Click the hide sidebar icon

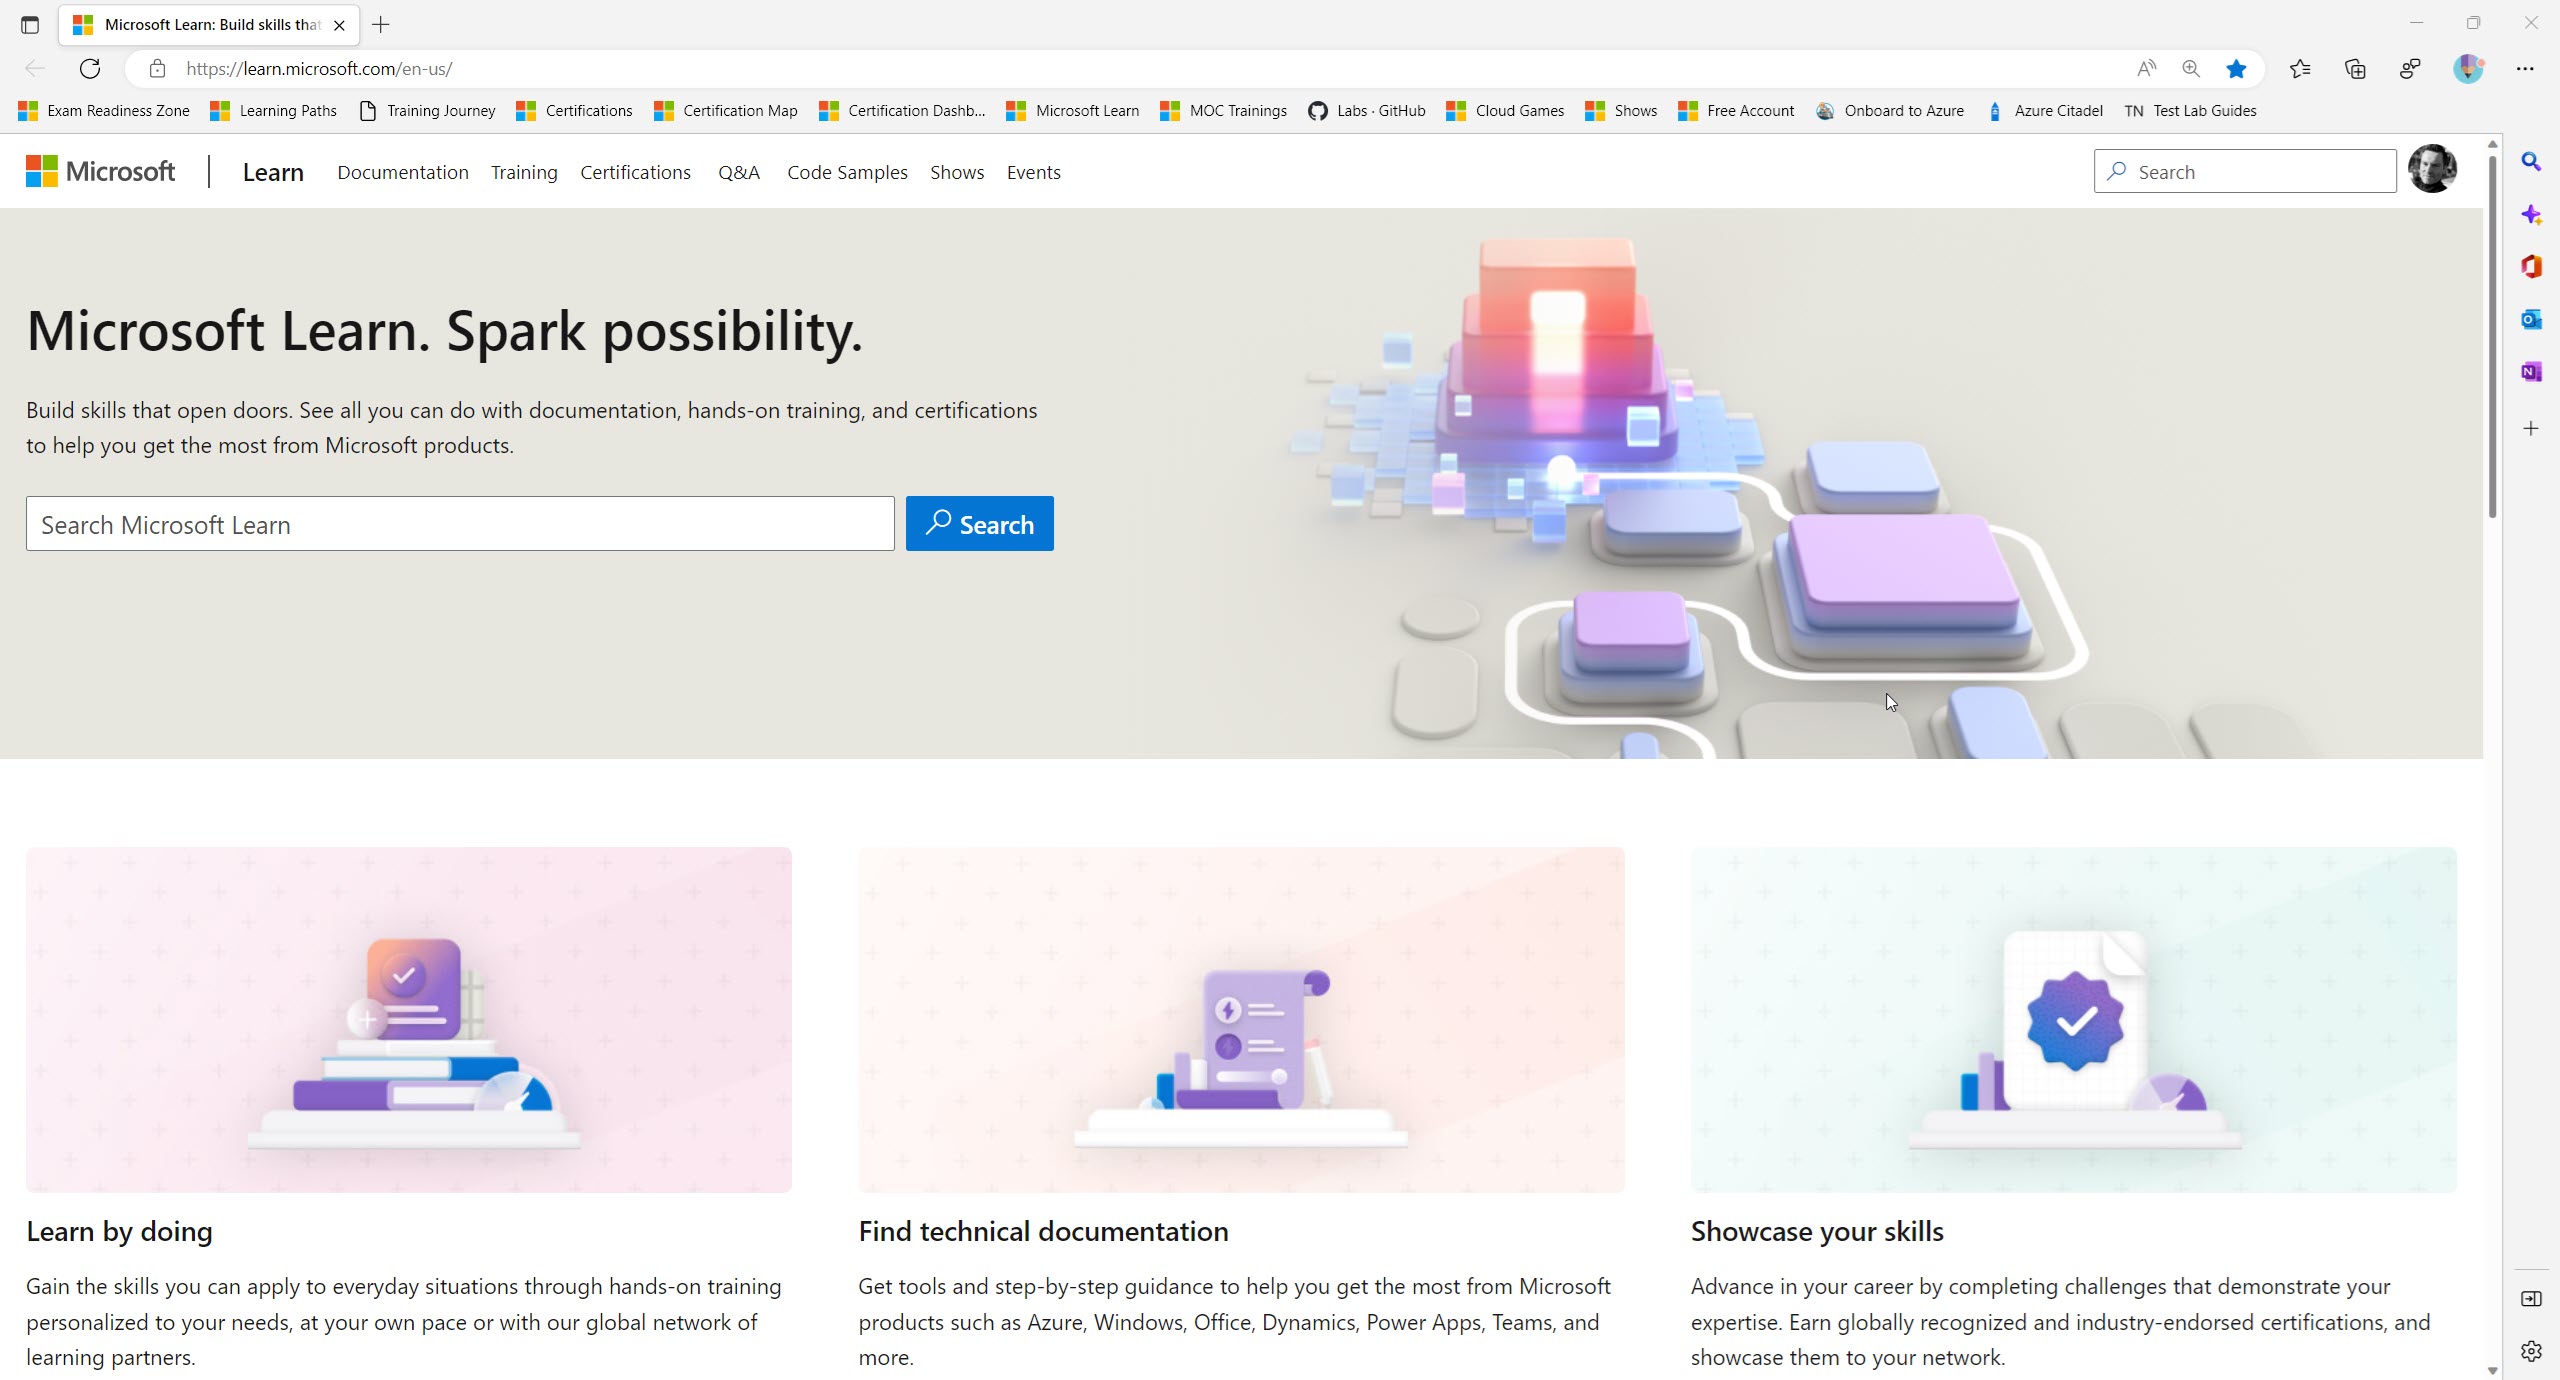coord(2531,1299)
